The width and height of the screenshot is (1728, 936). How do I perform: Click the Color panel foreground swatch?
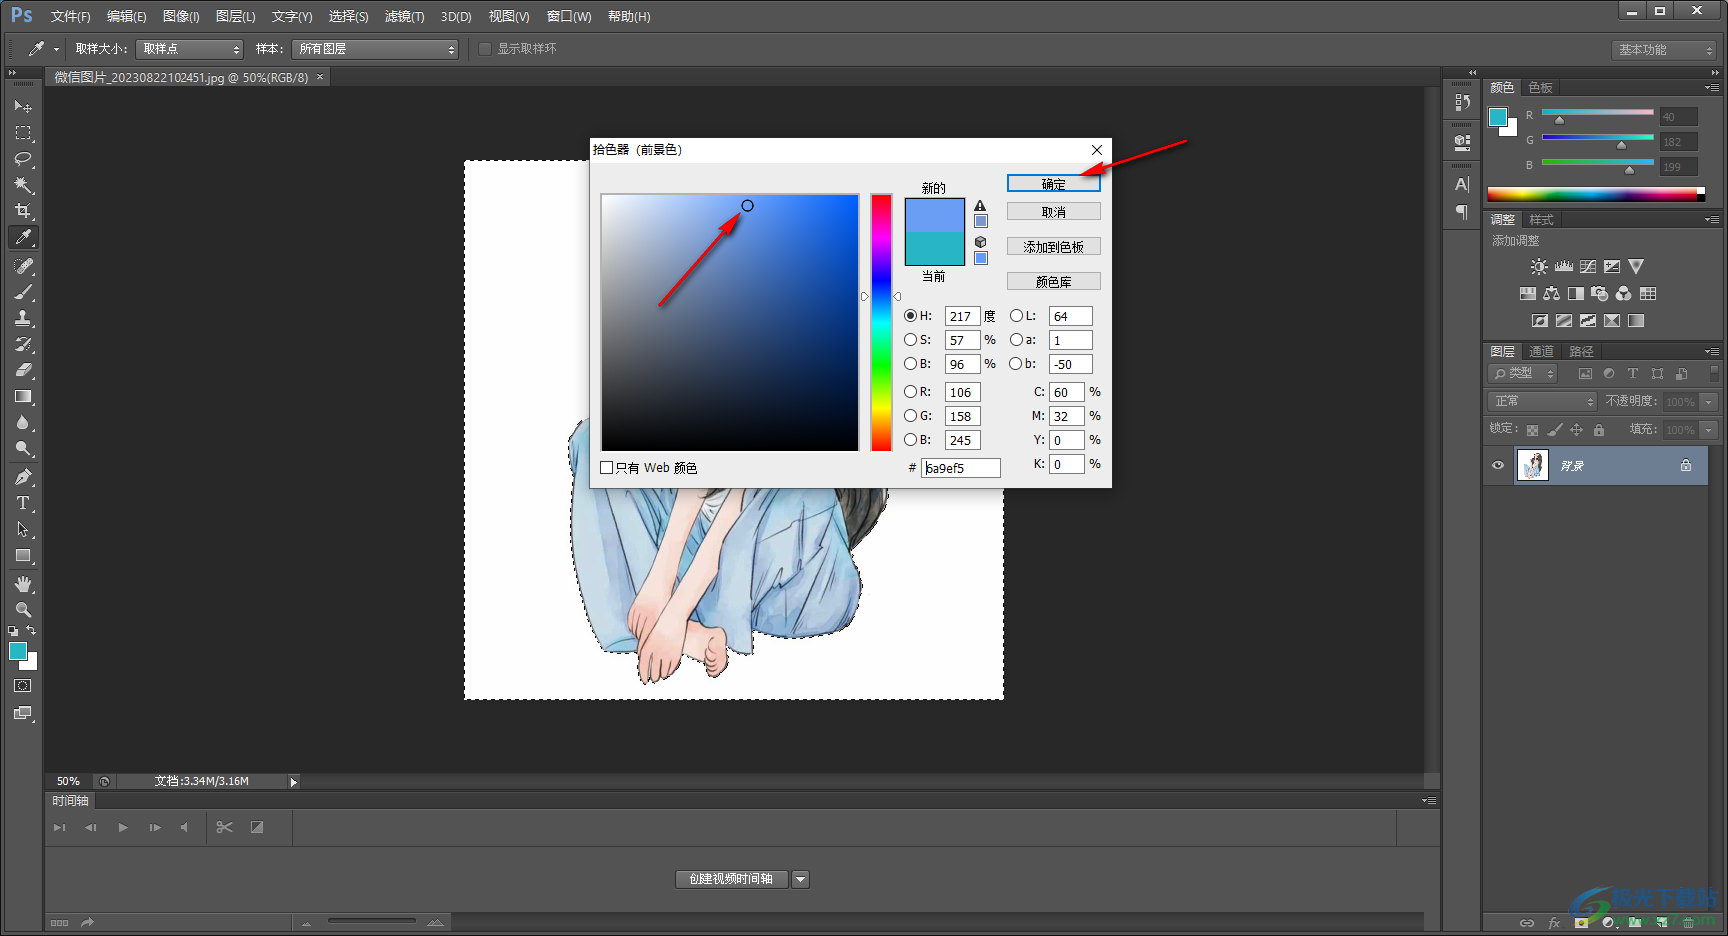coord(1498,117)
